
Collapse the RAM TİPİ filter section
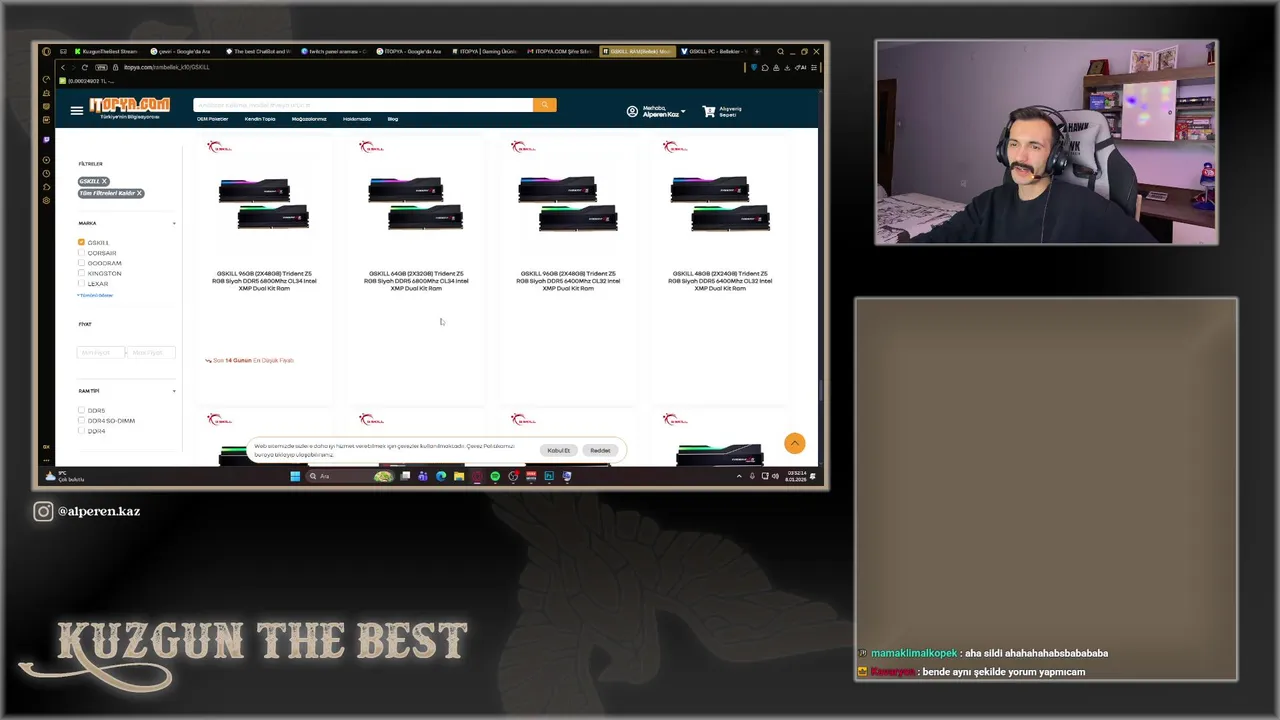(174, 391)
